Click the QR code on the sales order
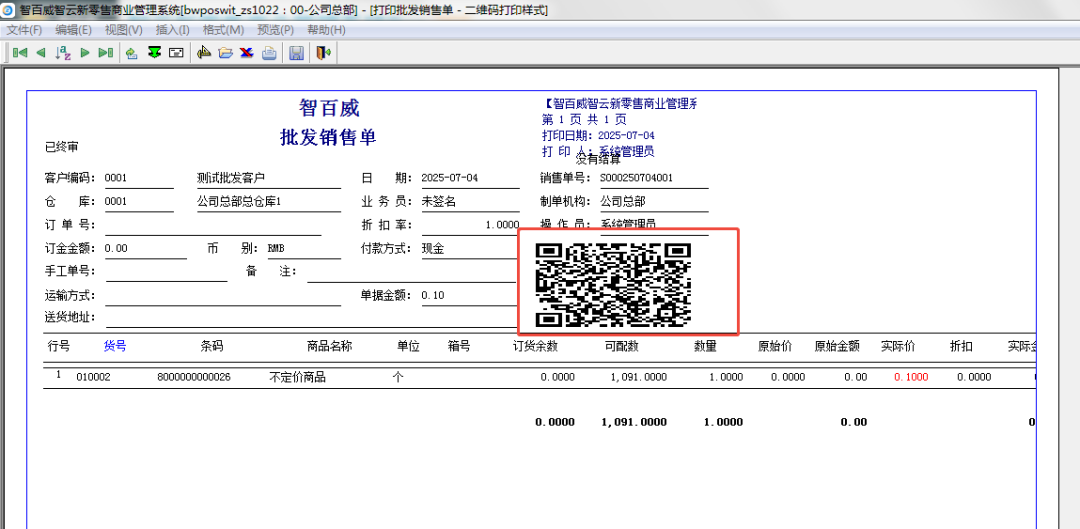 (613, 284)
